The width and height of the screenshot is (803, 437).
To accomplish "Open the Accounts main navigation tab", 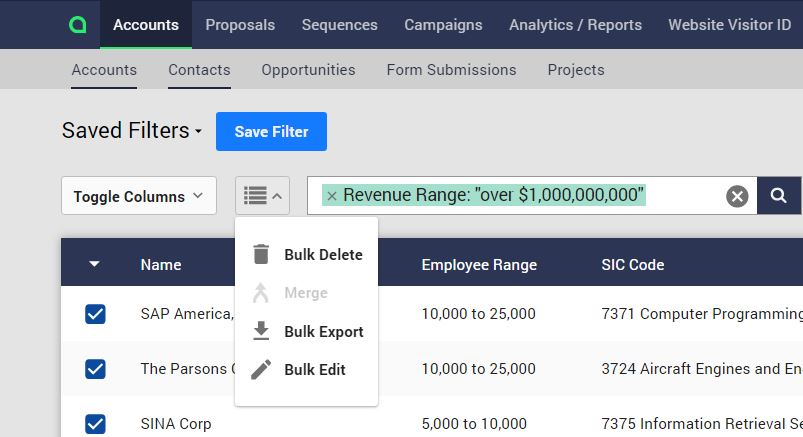I will [x=146, y=25].
